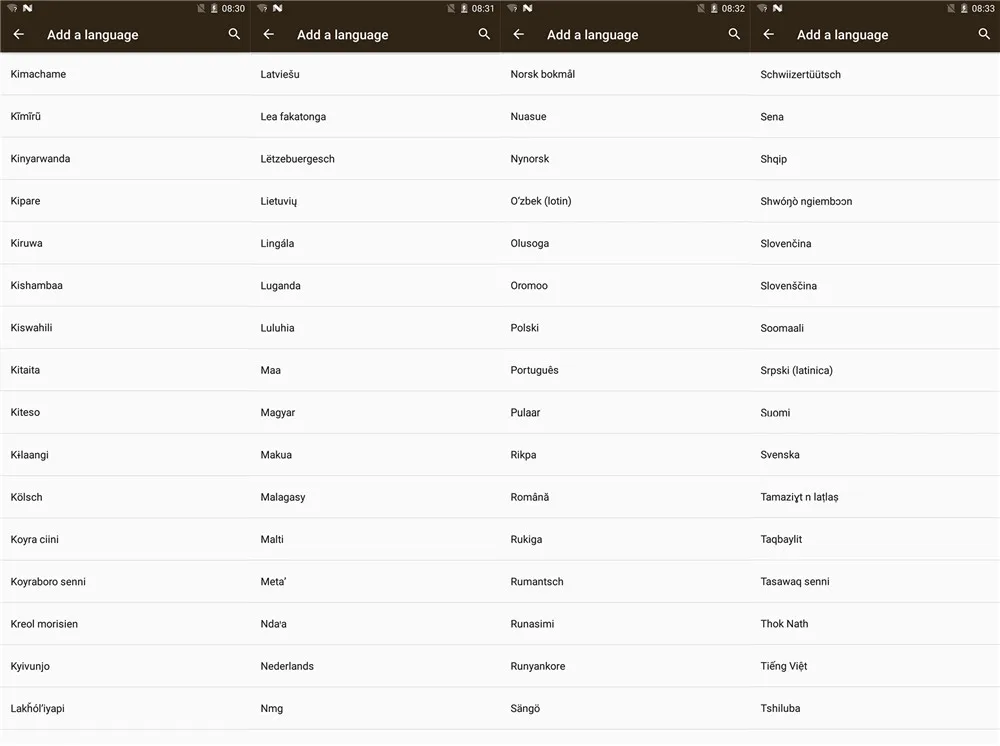Pick Tiếng Việt from the list
Screen dimensions: 1000x746
coord(875,666)
